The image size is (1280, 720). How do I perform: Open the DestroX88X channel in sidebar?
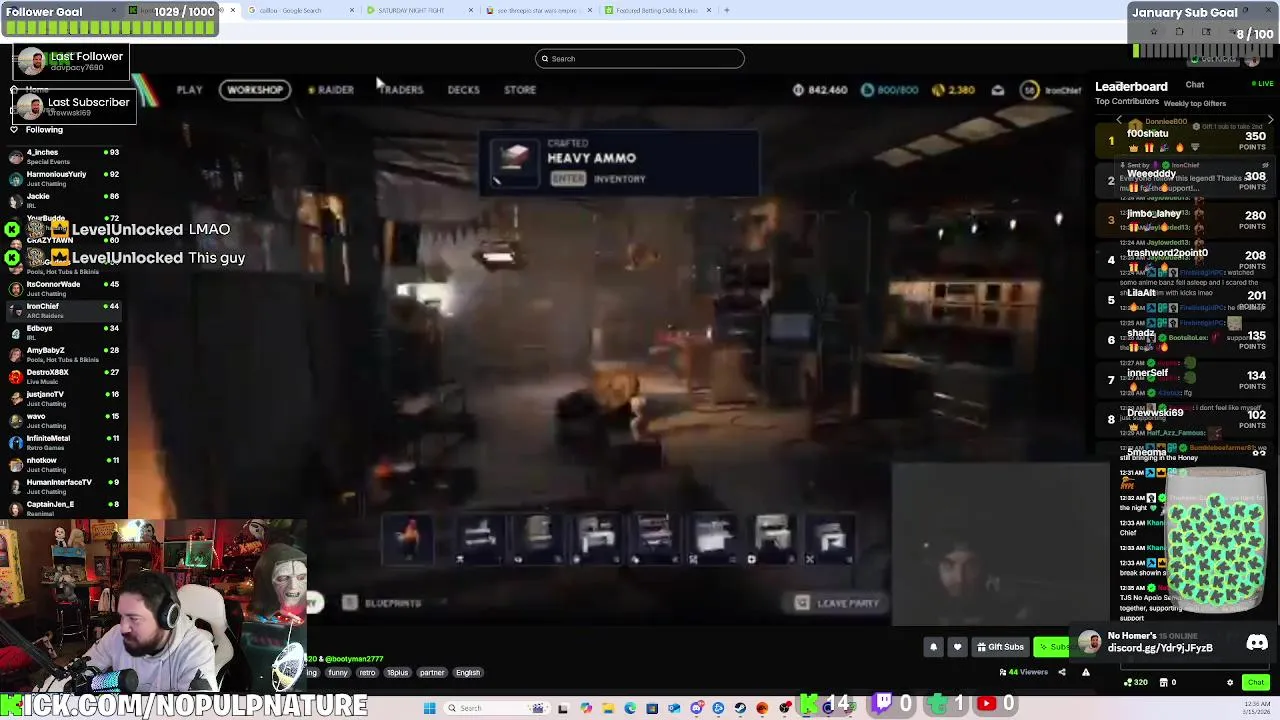tap(64, 376)
